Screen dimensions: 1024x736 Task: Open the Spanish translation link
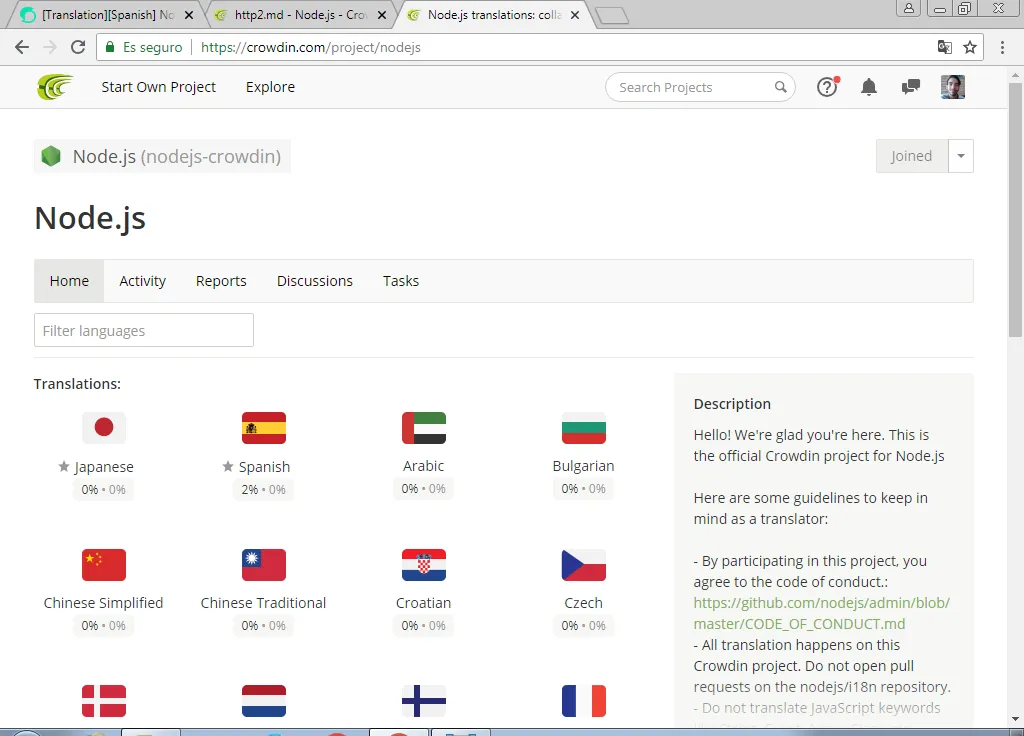(264, 467)
